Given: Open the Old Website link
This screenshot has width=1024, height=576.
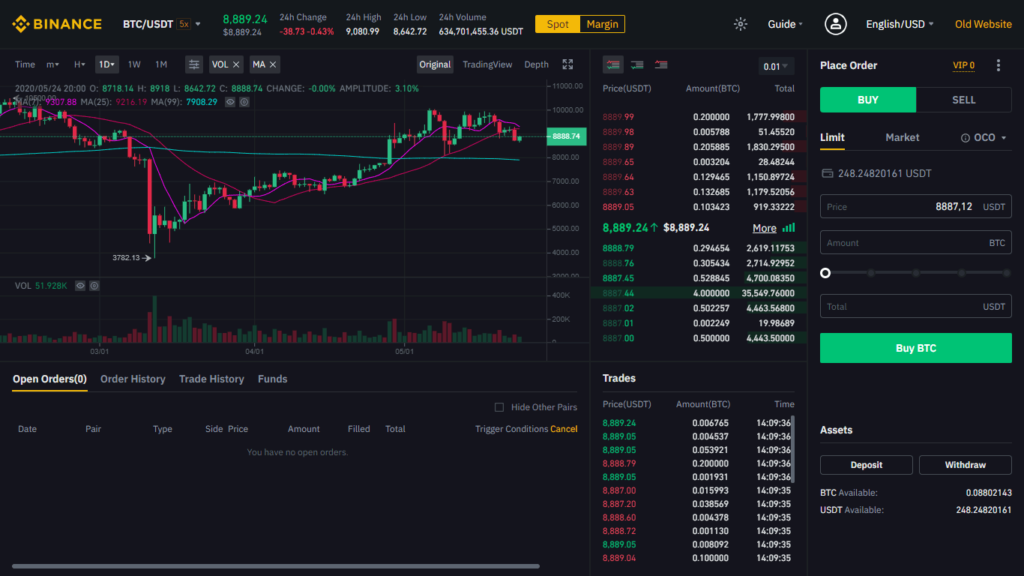Looking at the screenshot, I should [x=983, y=24].
